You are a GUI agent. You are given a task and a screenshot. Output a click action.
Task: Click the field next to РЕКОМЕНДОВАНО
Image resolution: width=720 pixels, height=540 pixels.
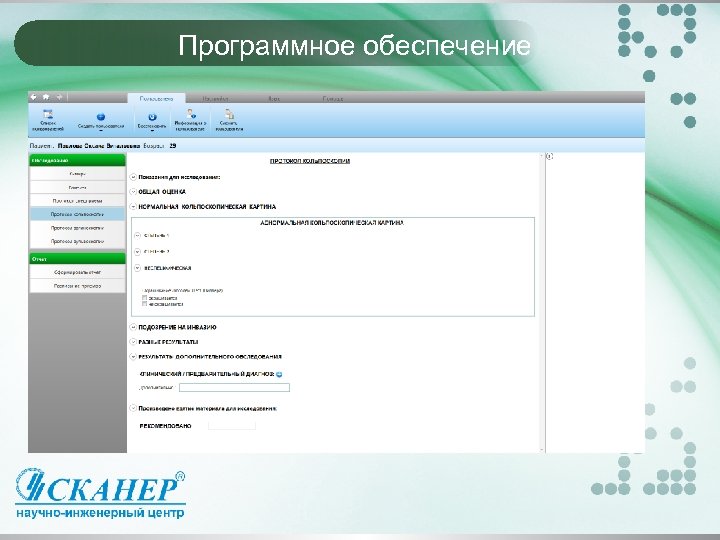tap(231, 426)
